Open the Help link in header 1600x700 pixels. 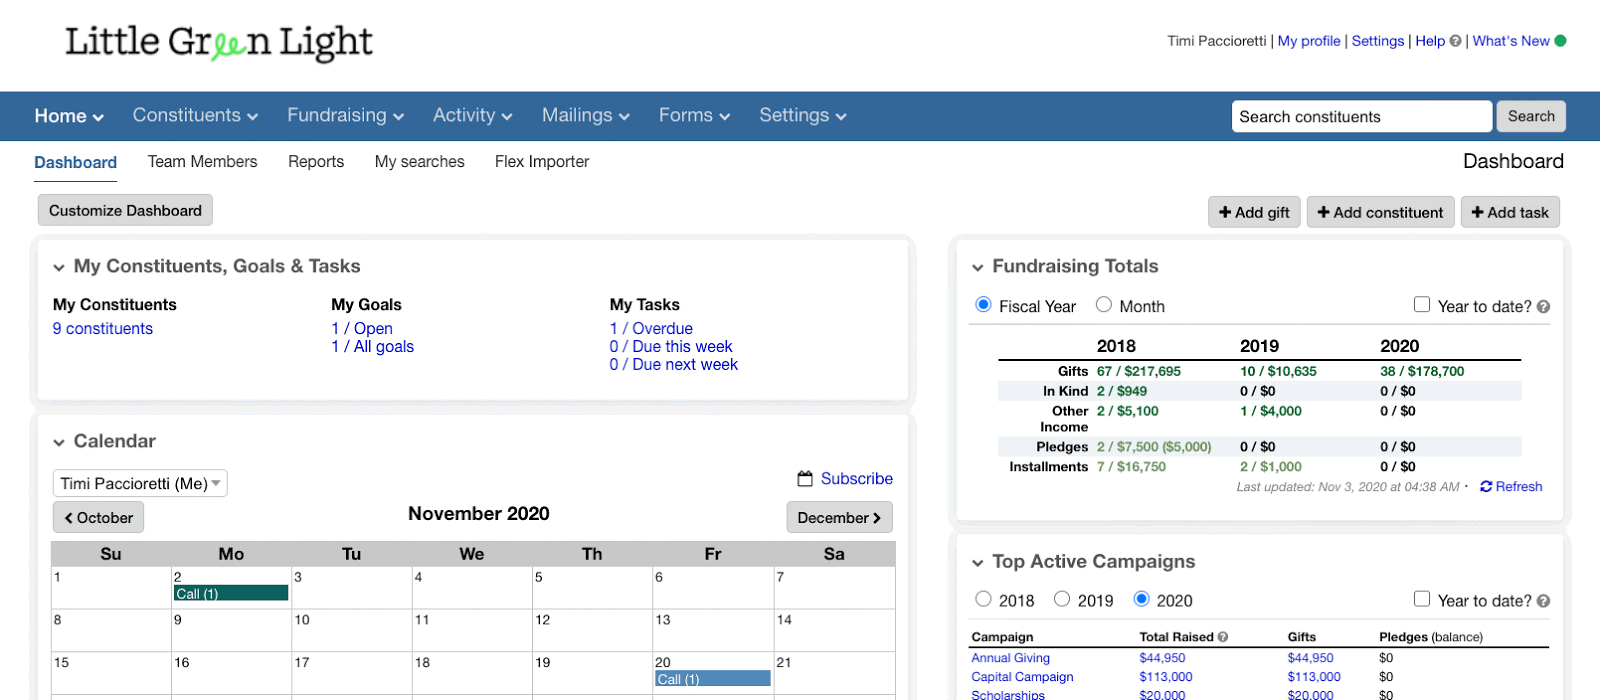point(1430,41)
